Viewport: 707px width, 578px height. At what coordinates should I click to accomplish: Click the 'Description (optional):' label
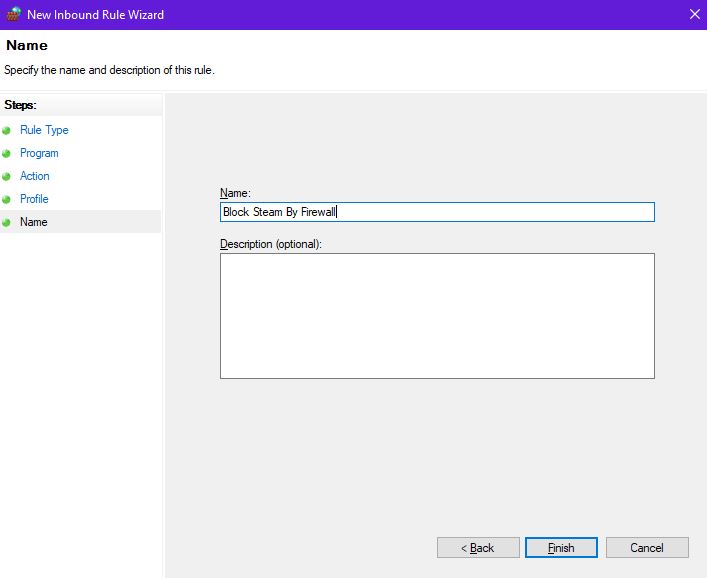coord(271,244)
